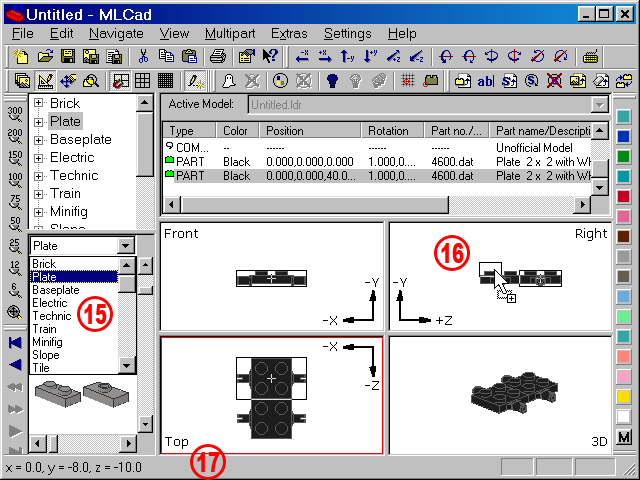Click the Color column header
640x480 pixels.
click(238, 131)
